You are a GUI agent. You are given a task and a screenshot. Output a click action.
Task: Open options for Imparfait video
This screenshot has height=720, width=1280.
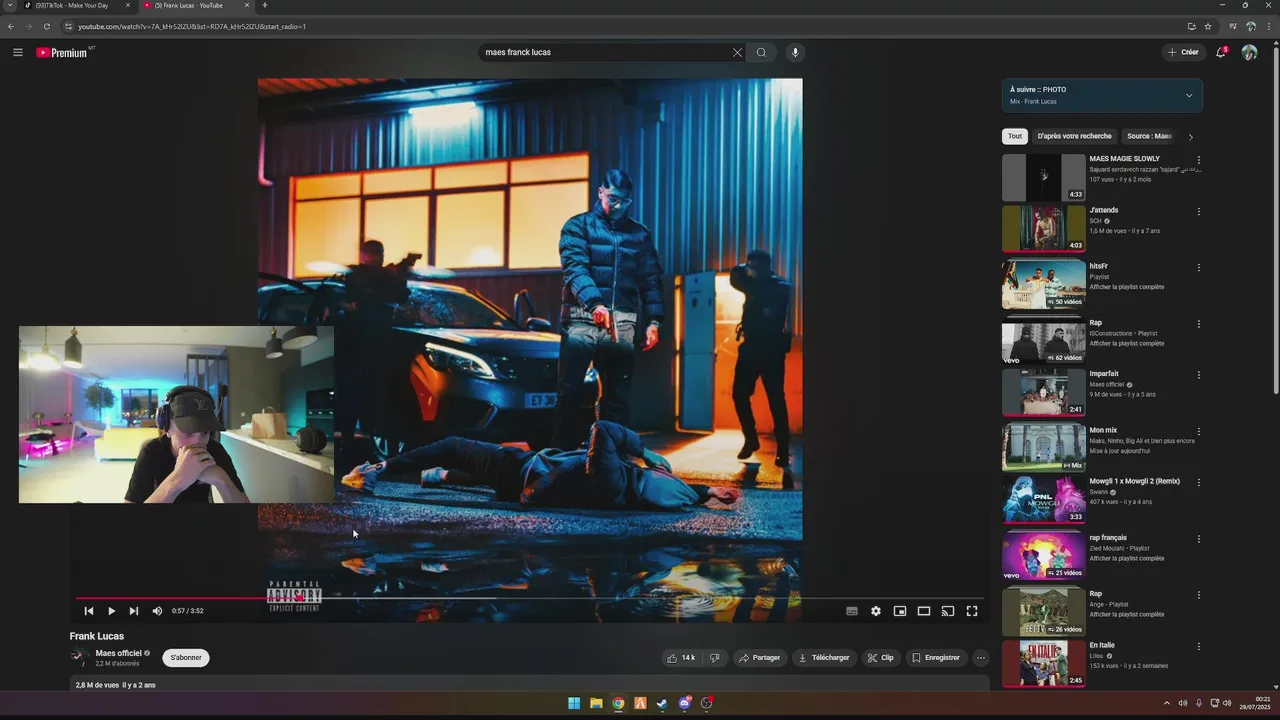pos(1199,375)
